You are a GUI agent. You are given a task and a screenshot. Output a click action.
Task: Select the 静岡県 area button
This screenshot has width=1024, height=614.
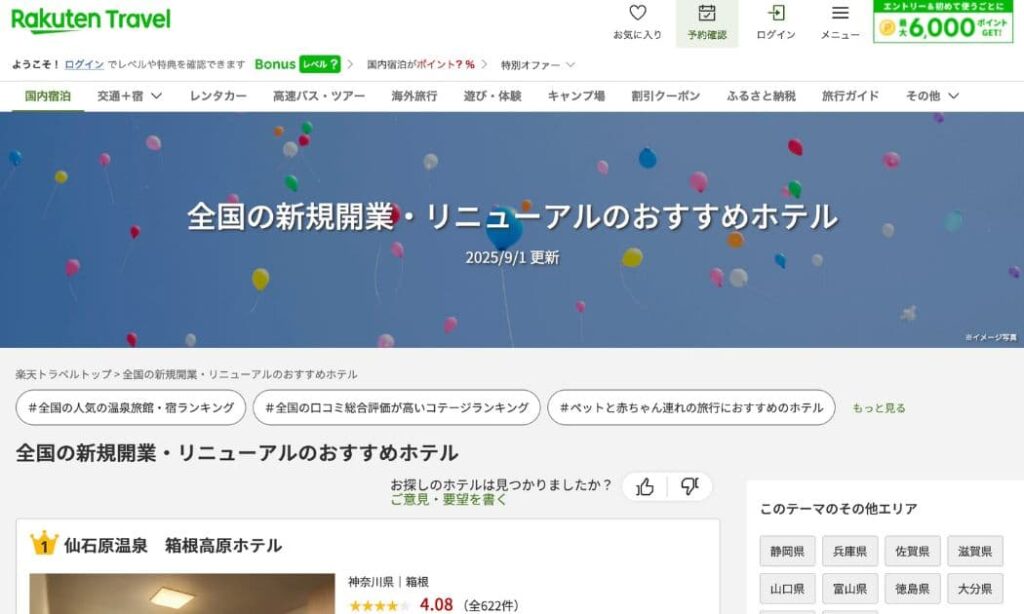pos(787,551)
